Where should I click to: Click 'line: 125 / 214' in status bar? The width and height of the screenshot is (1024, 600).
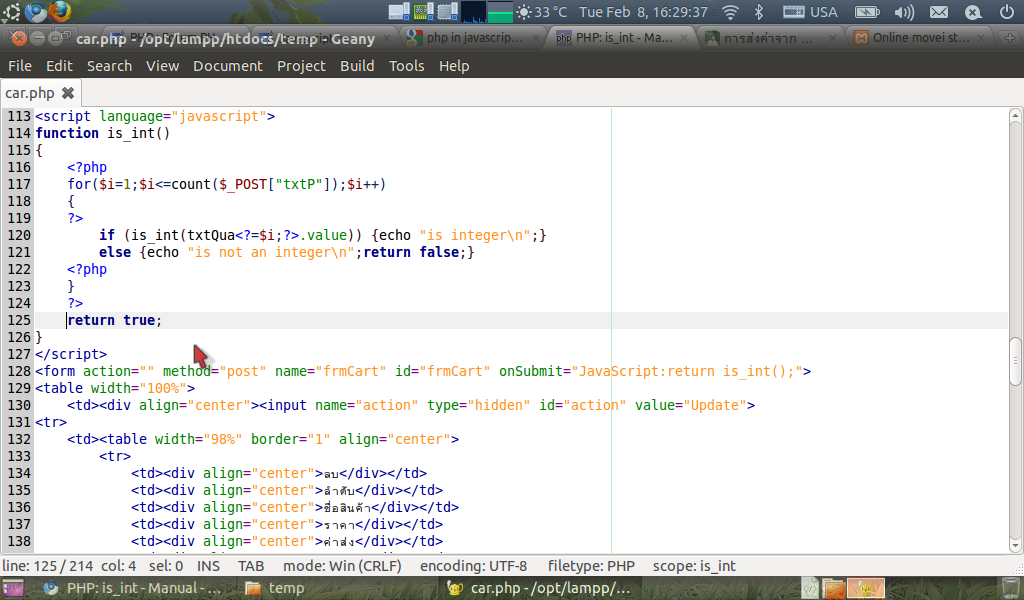point(48,566)
